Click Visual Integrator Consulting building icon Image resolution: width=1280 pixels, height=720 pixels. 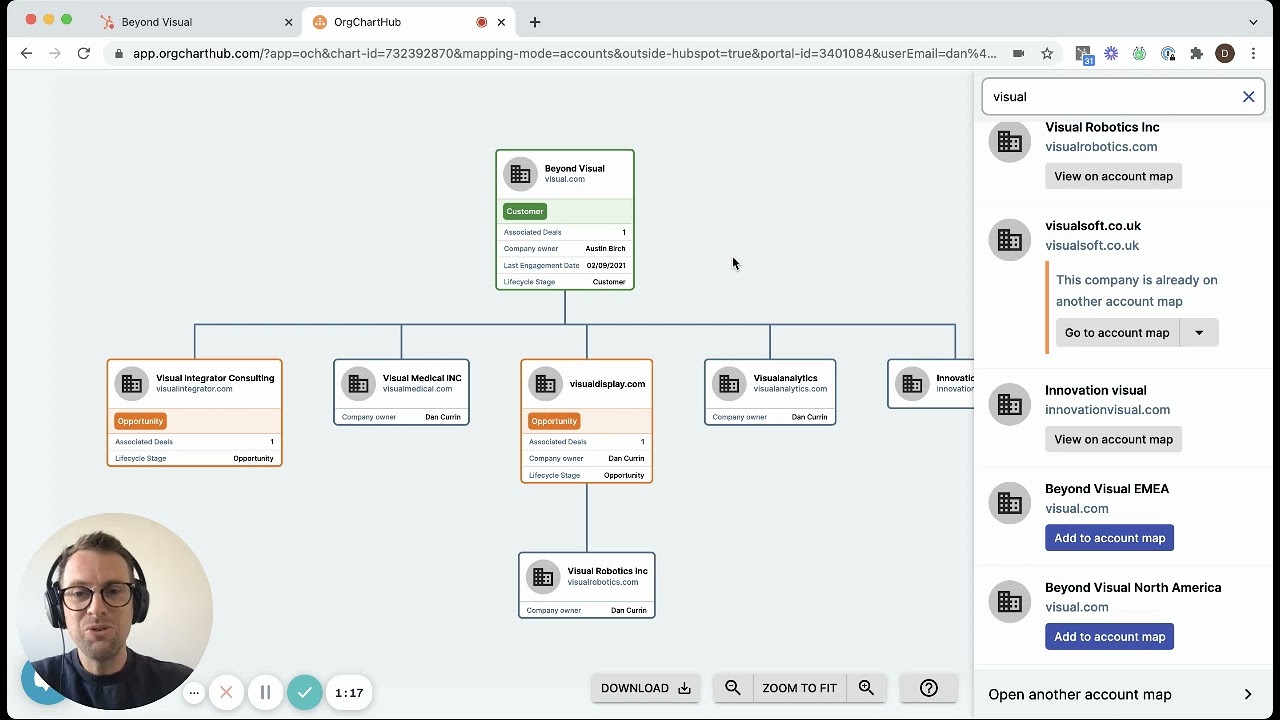tap(131, 383)
